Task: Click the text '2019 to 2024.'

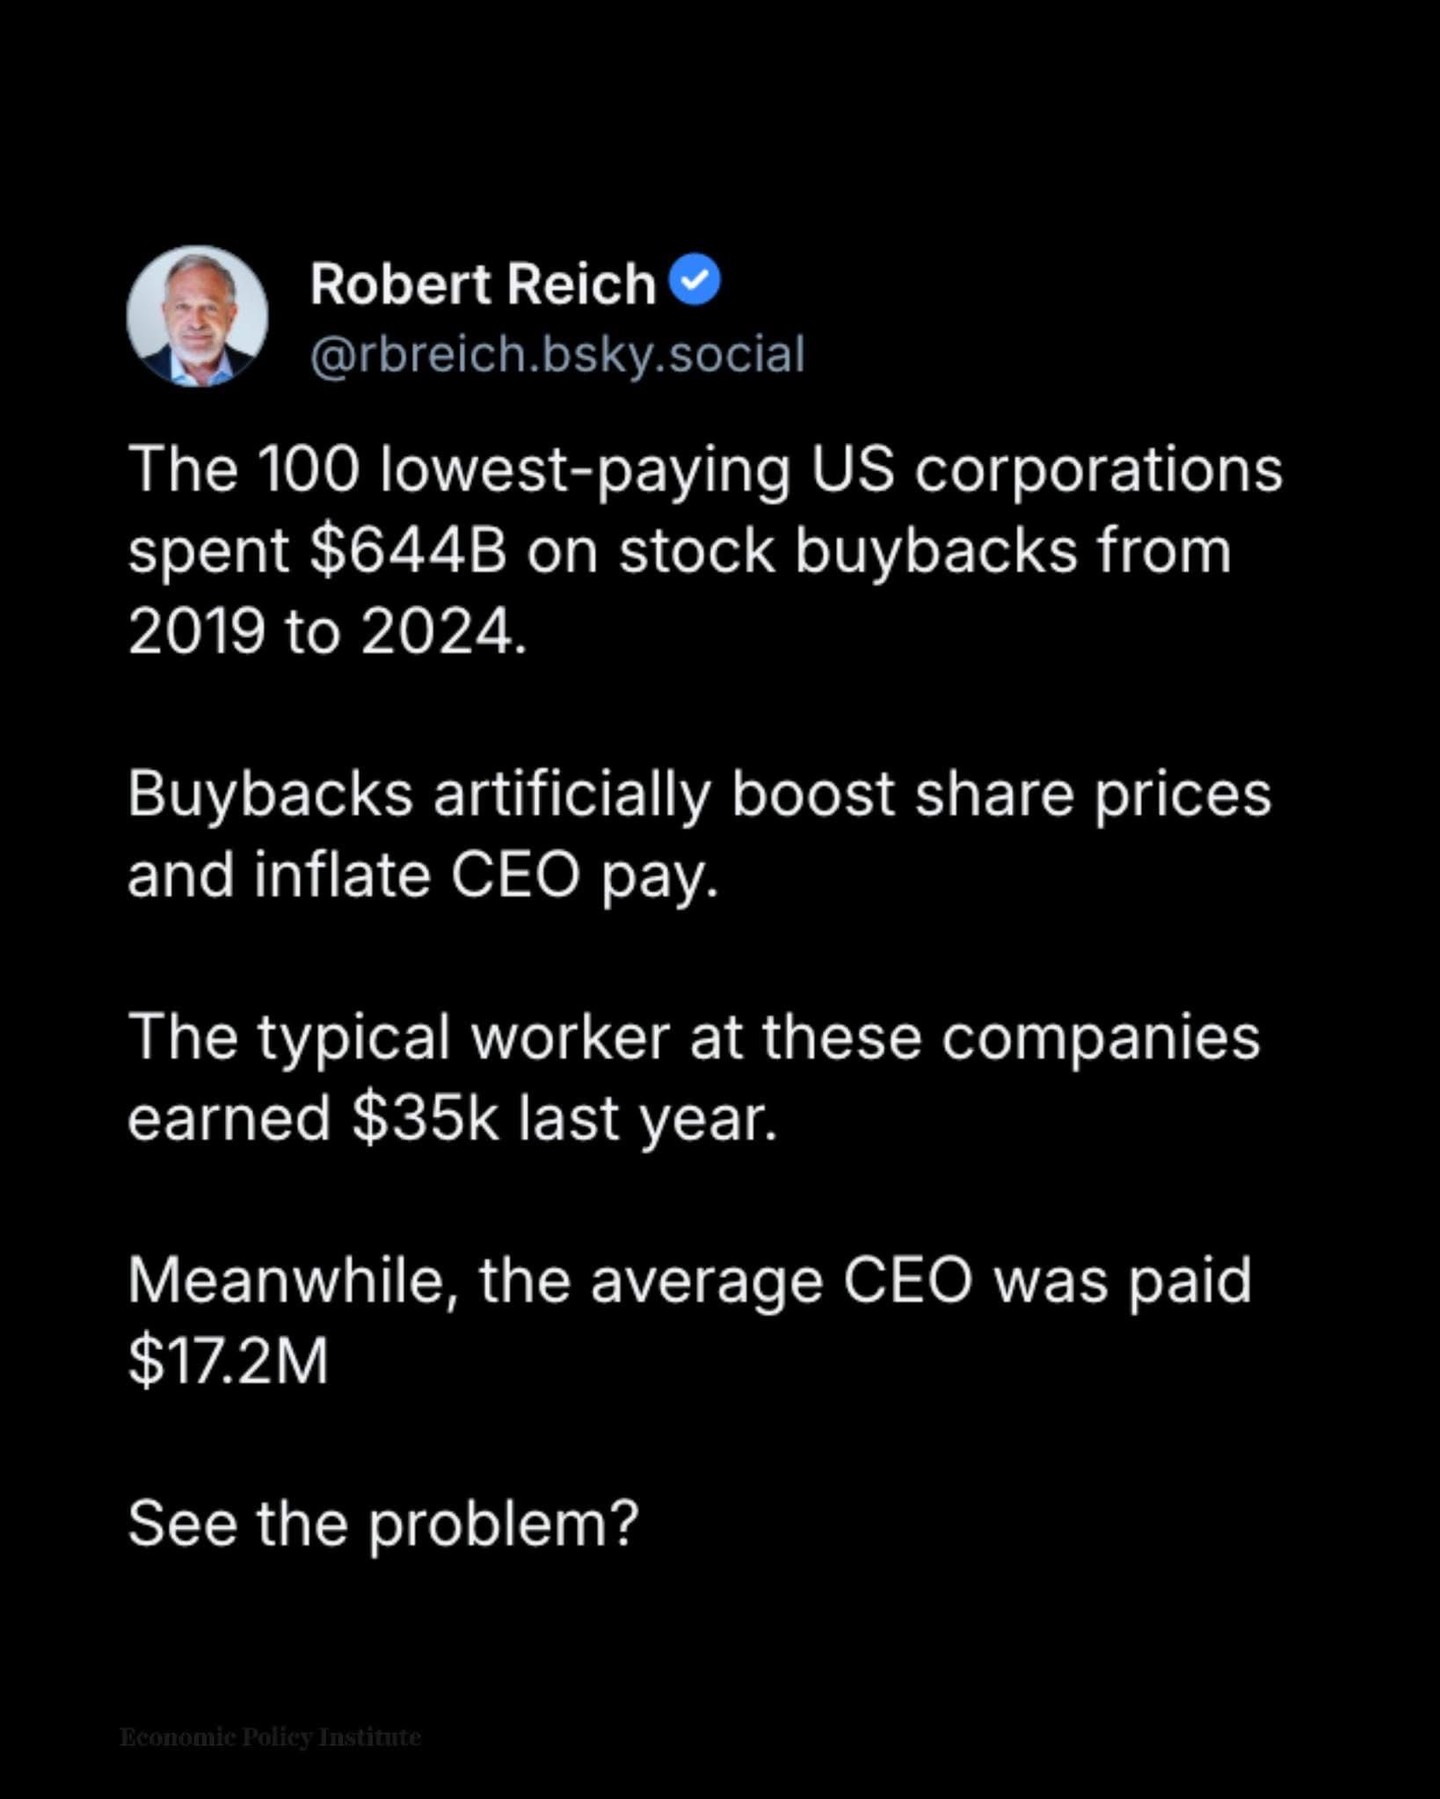Action: pyautogui.click(x=327, y=632)
